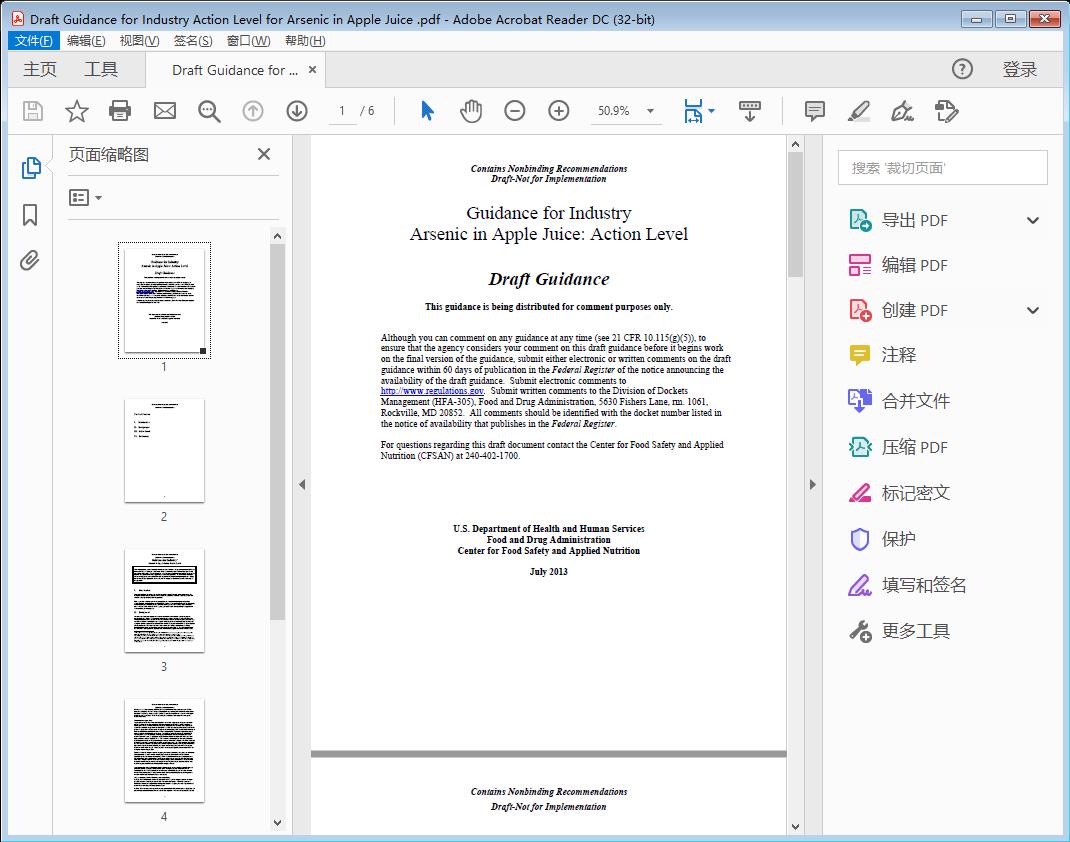Click the Print icon

click(x=120, y=111)
